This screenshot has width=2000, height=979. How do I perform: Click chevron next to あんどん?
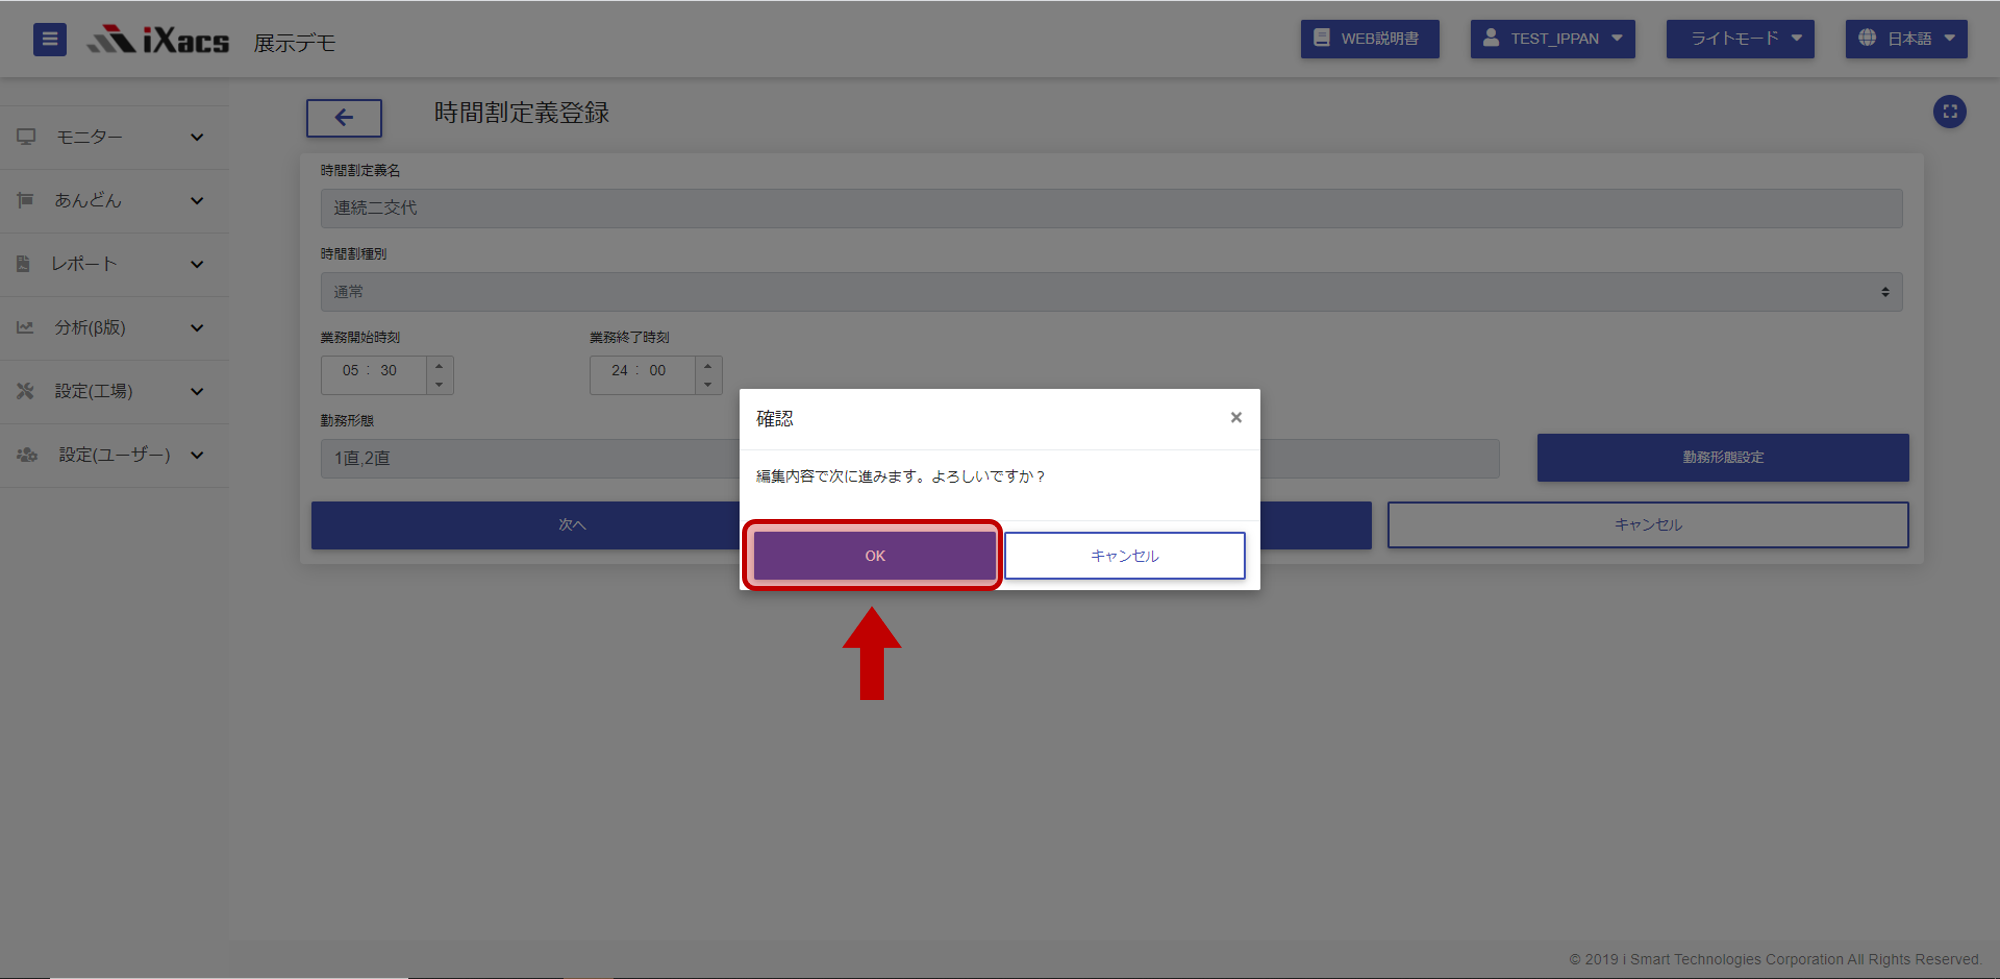coord(197,201)
